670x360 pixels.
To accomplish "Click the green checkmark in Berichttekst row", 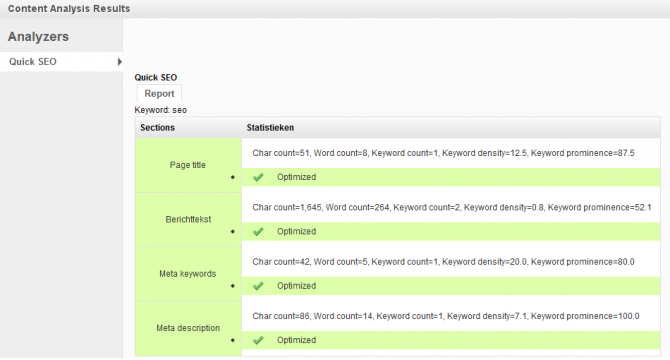I will pos(258,231).
